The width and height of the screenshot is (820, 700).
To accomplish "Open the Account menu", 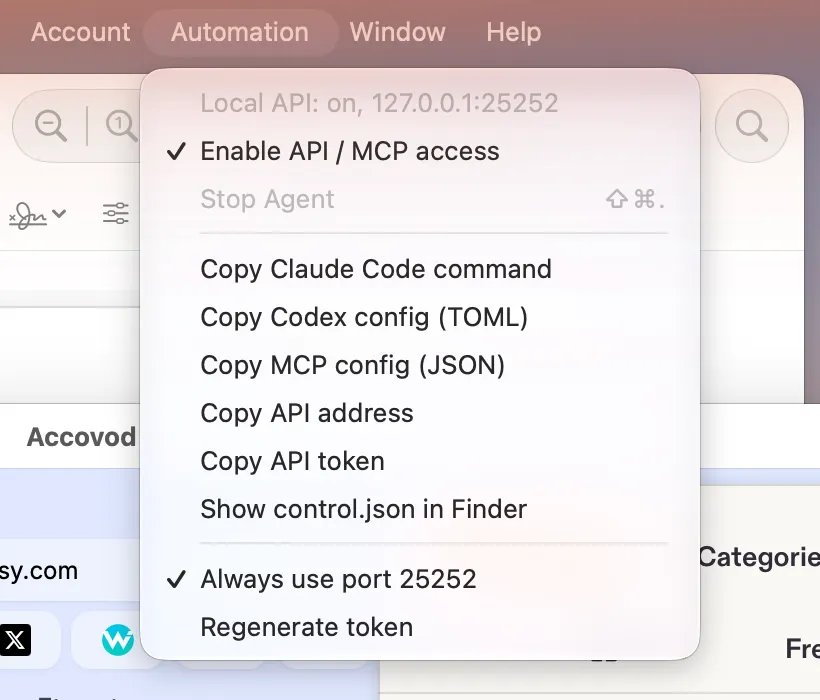I will click(x=81, y=32).
